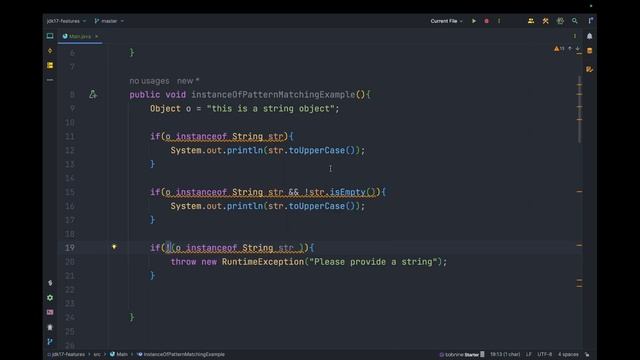The width and height of the screenshot is (640, 360).
Task: Open the Database tool window icon
Action: coord(589,51)
